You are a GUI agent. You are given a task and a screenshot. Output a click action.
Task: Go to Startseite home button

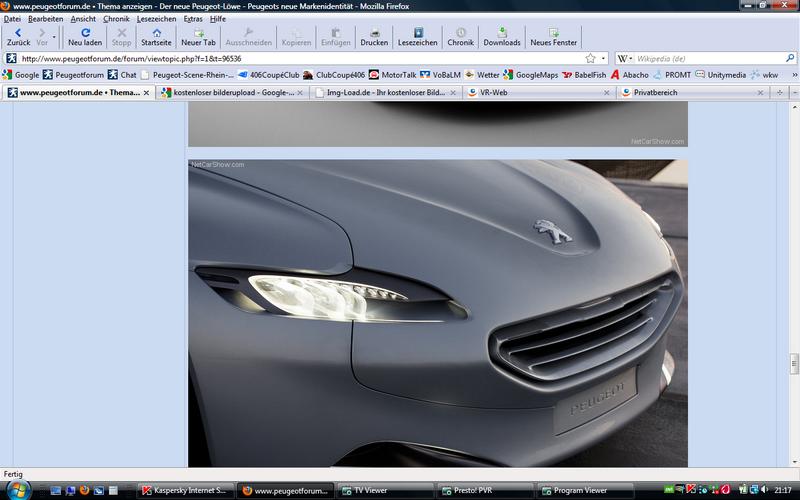[x=156, y=37]
